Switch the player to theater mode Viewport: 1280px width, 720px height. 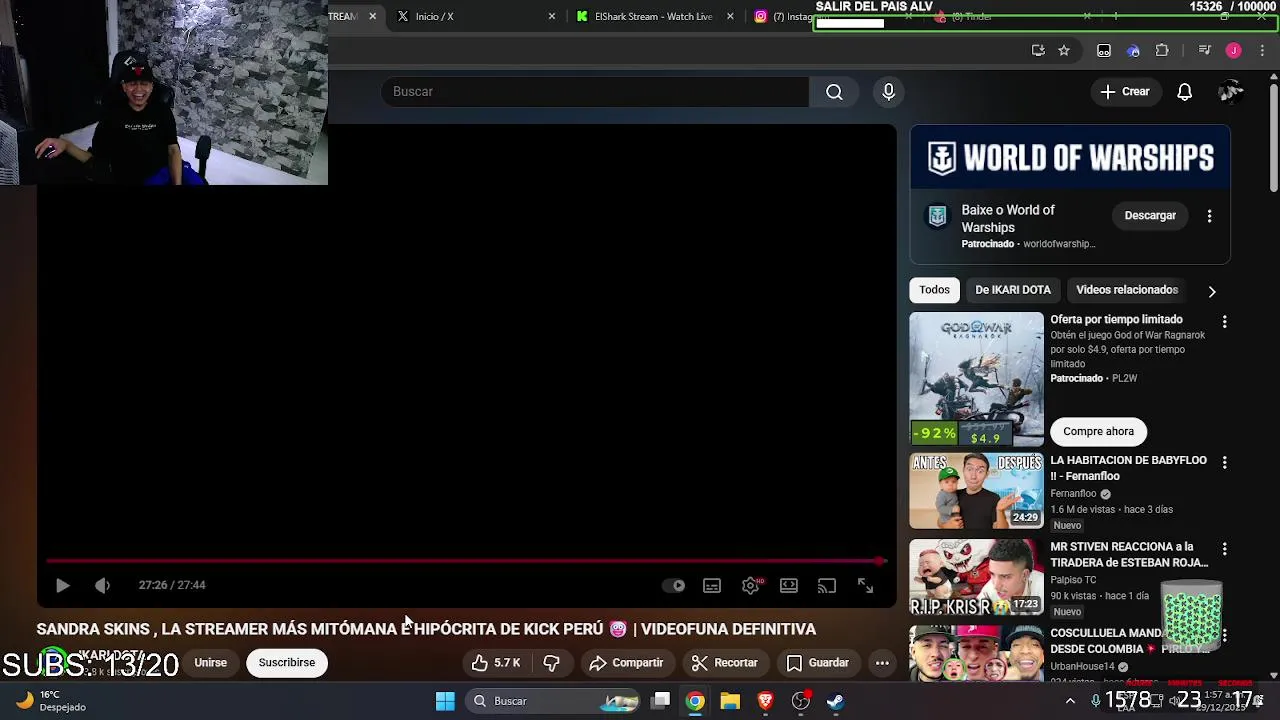click(789, 586)
